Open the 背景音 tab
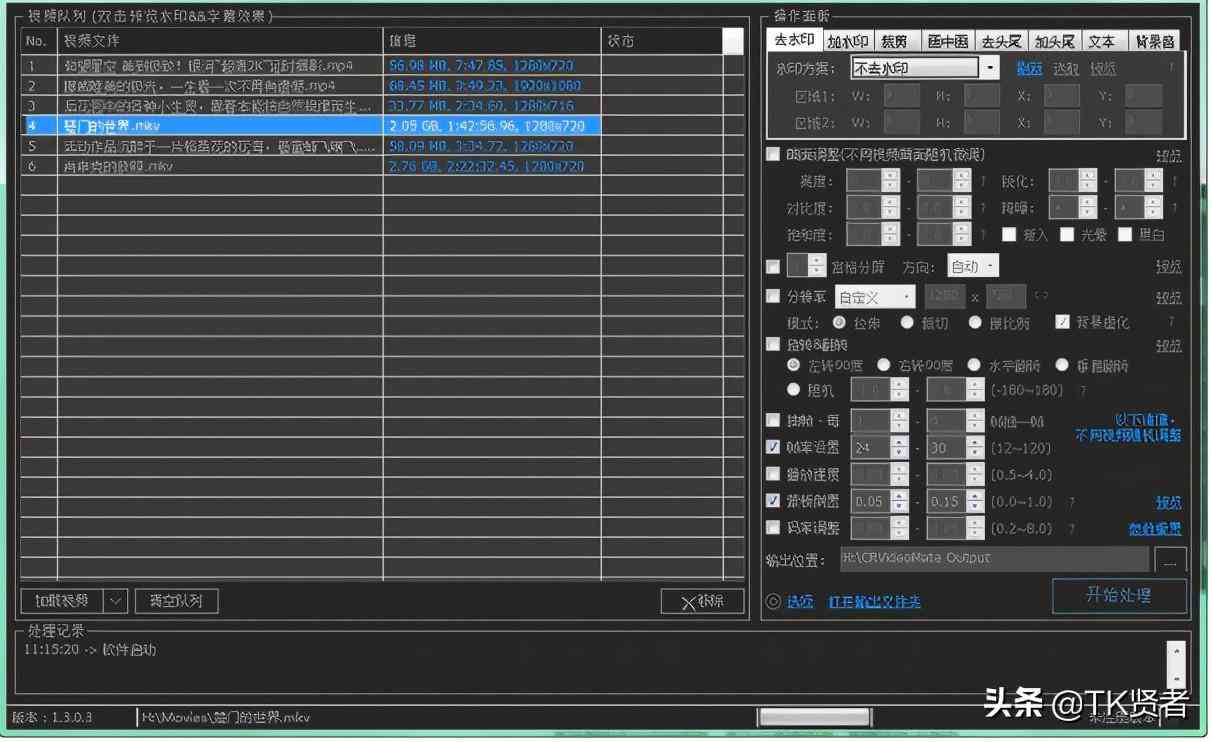This screenshot has width=1212, height=742. (x=1153, y=41)
